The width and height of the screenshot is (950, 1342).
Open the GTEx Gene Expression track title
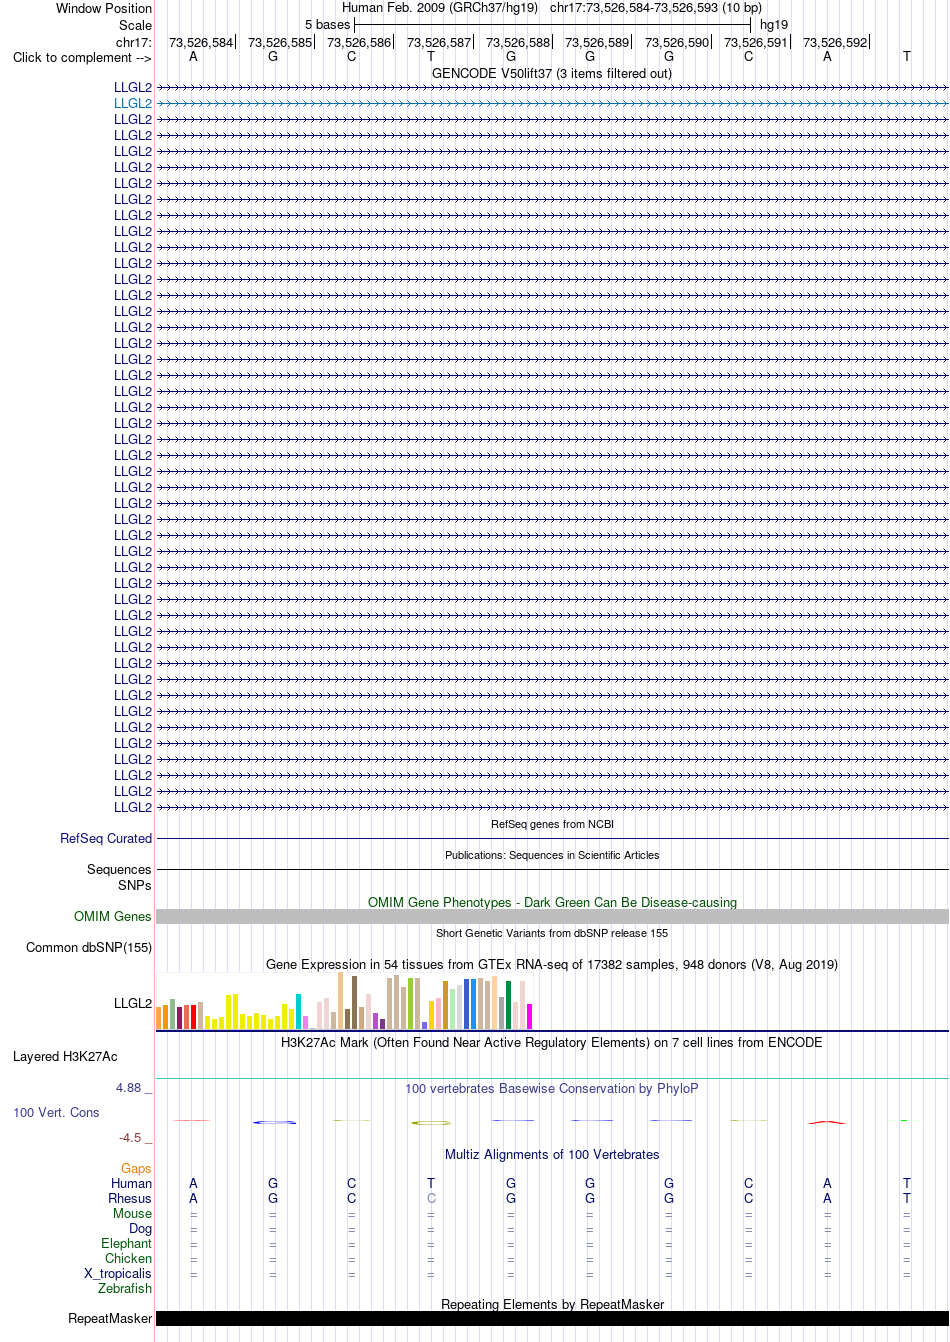coord(552,964)
